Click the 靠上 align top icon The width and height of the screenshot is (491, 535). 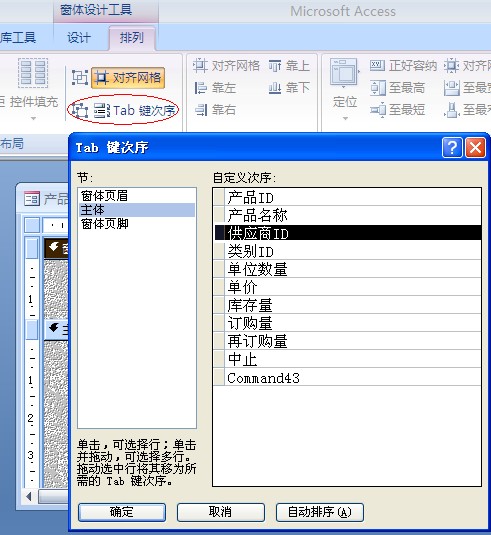point(275,66)
